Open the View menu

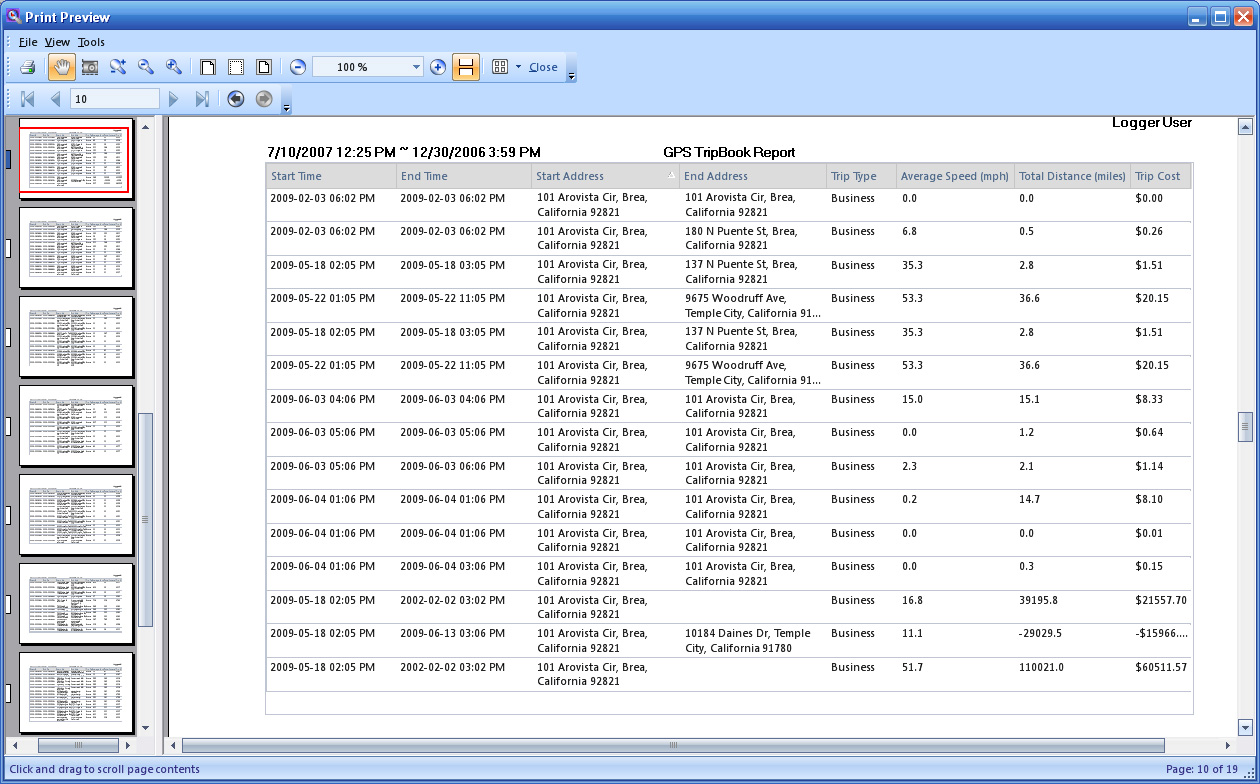[58, 42]
